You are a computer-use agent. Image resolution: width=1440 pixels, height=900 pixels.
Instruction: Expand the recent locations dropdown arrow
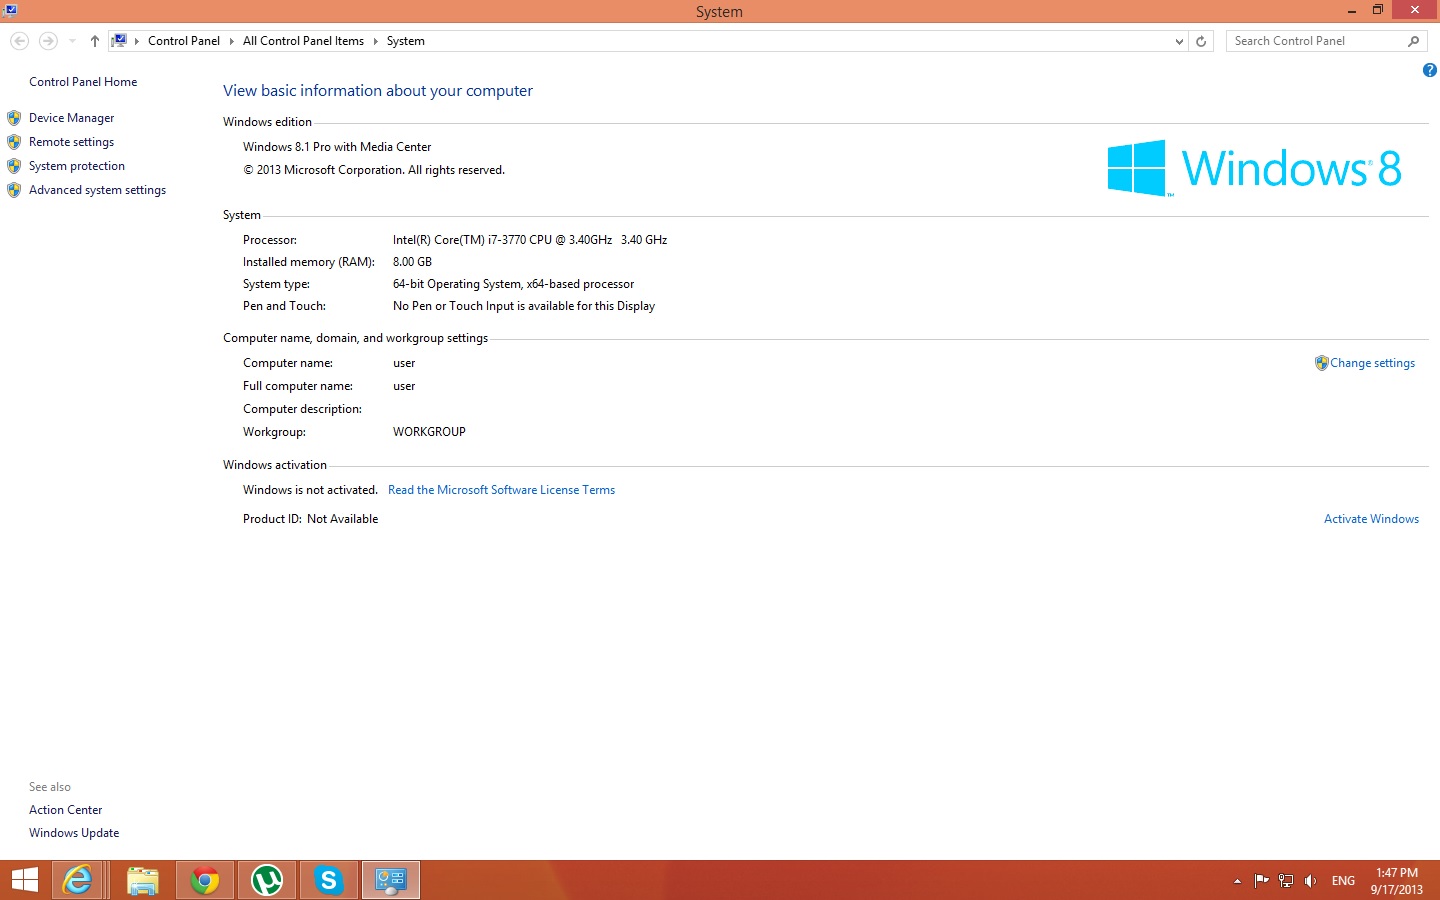[72, 41]
